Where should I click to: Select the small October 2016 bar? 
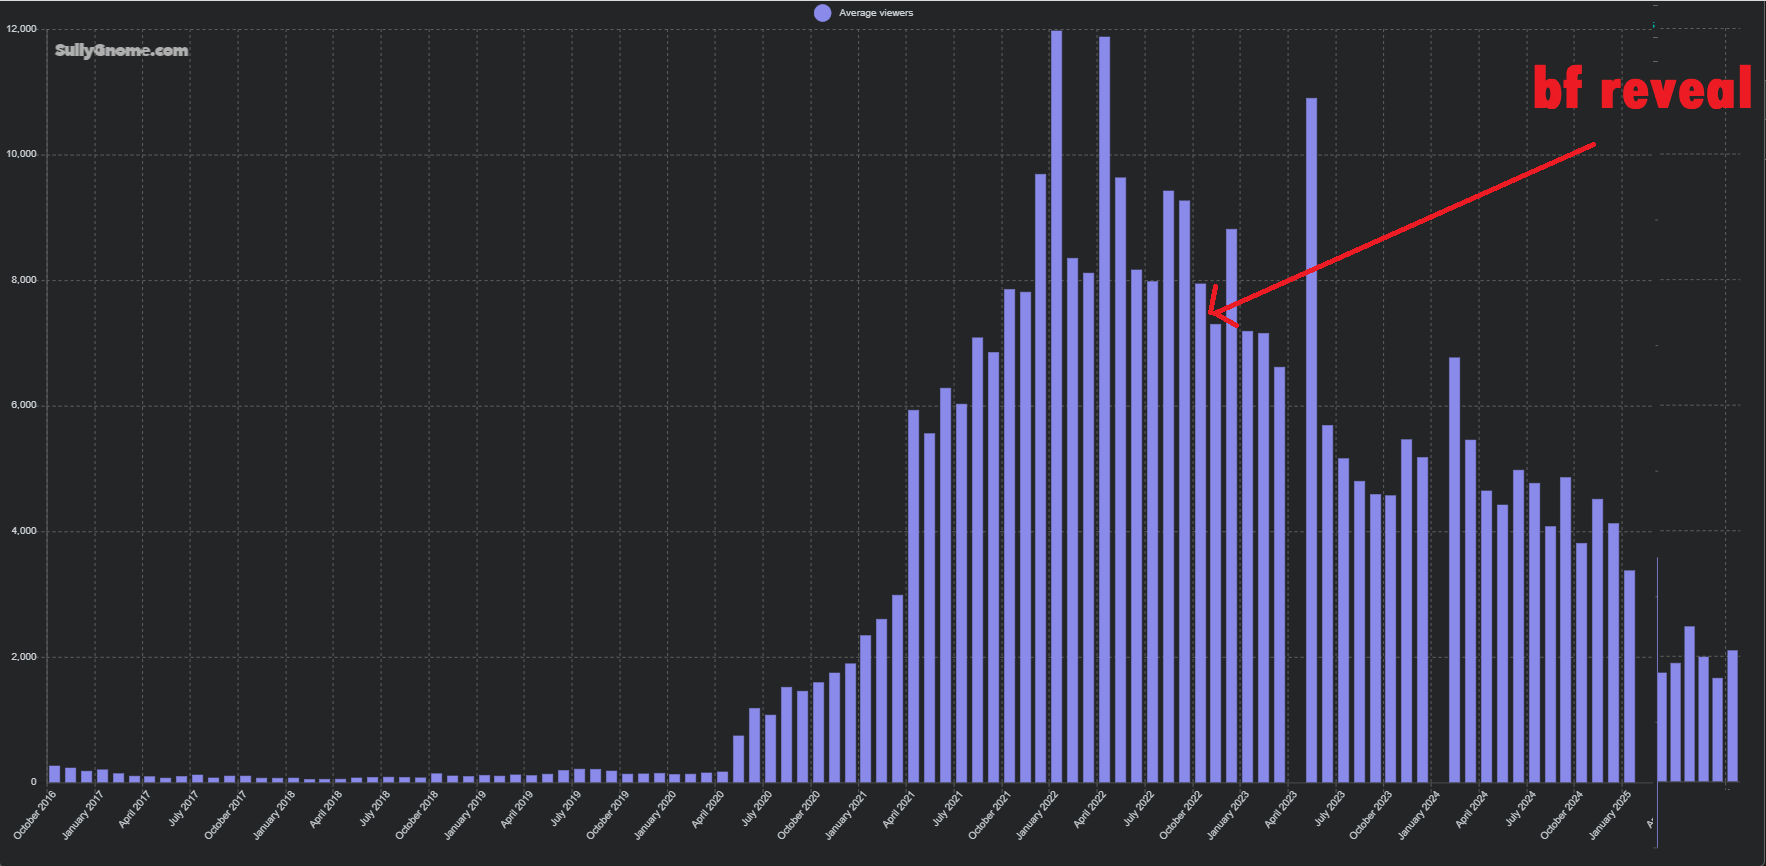(54, 774)
